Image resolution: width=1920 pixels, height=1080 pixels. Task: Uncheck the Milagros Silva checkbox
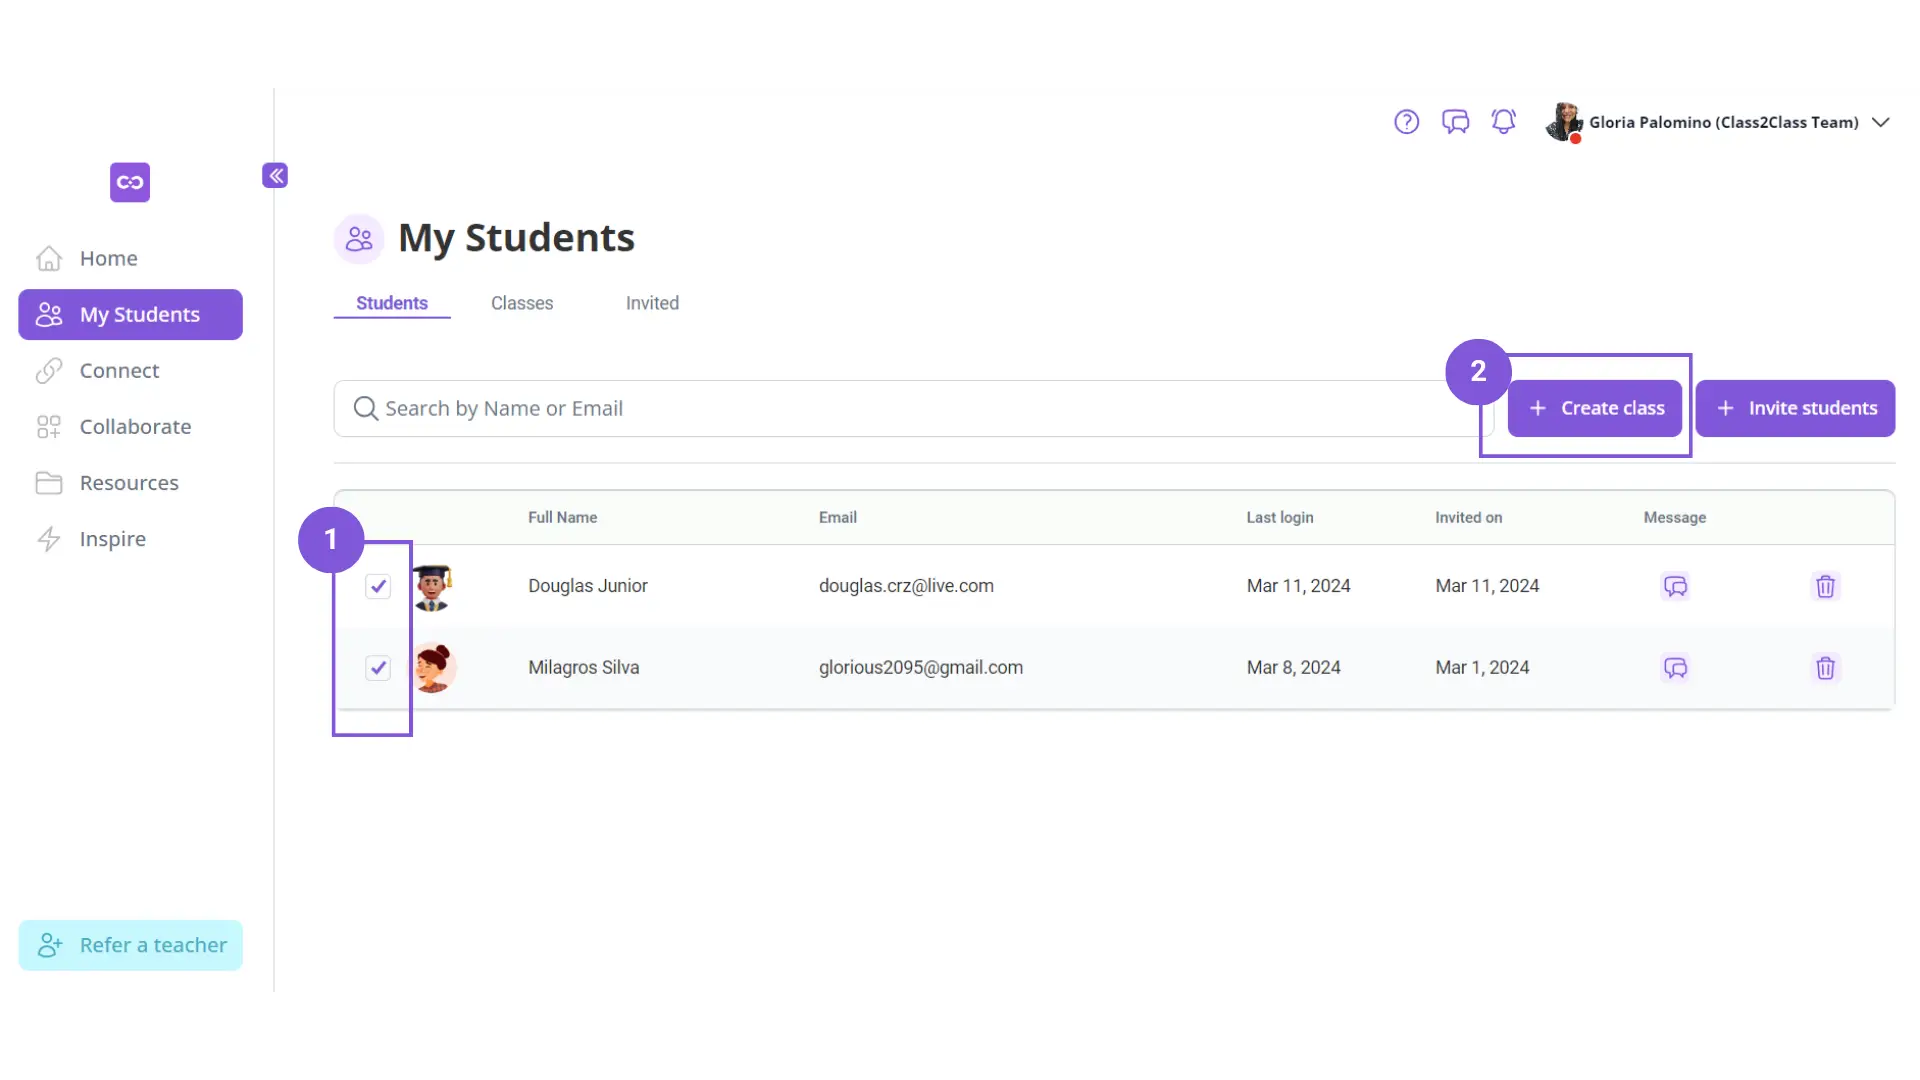pos(378,668)
